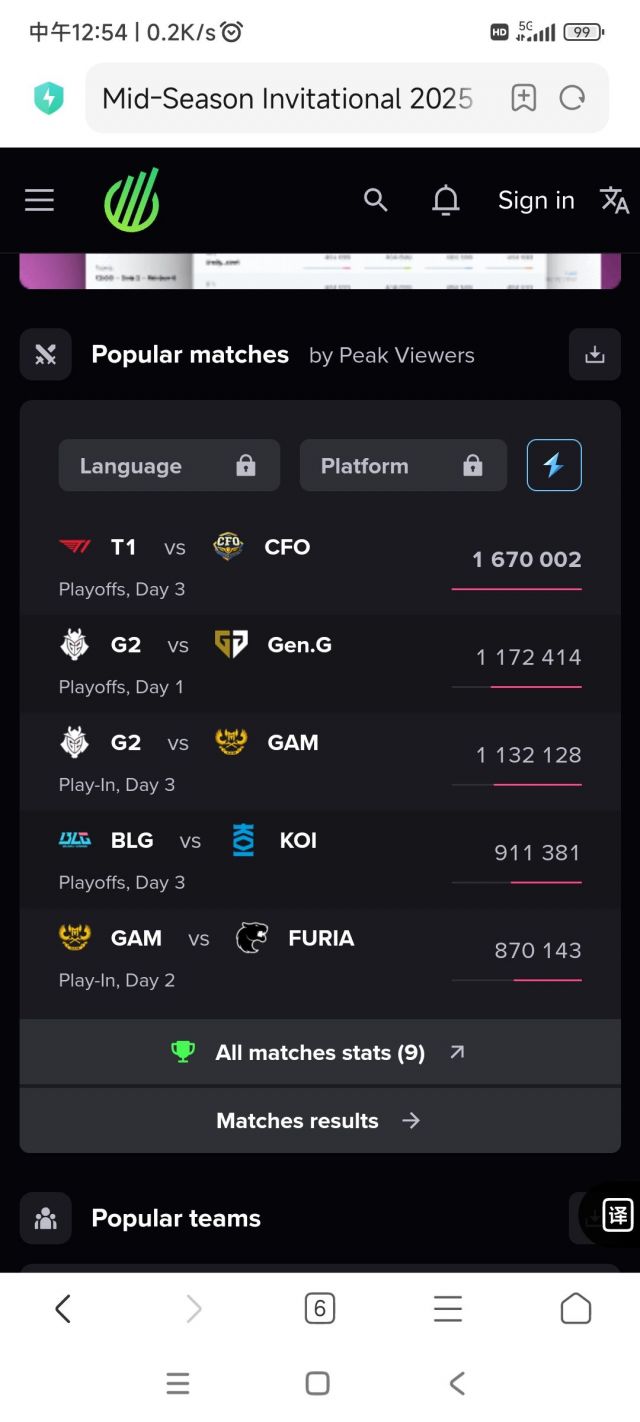Screen dimensions: 640x1422
Task: Click the Sign in link
Action: pyautogui.click(x=536, y=200)
